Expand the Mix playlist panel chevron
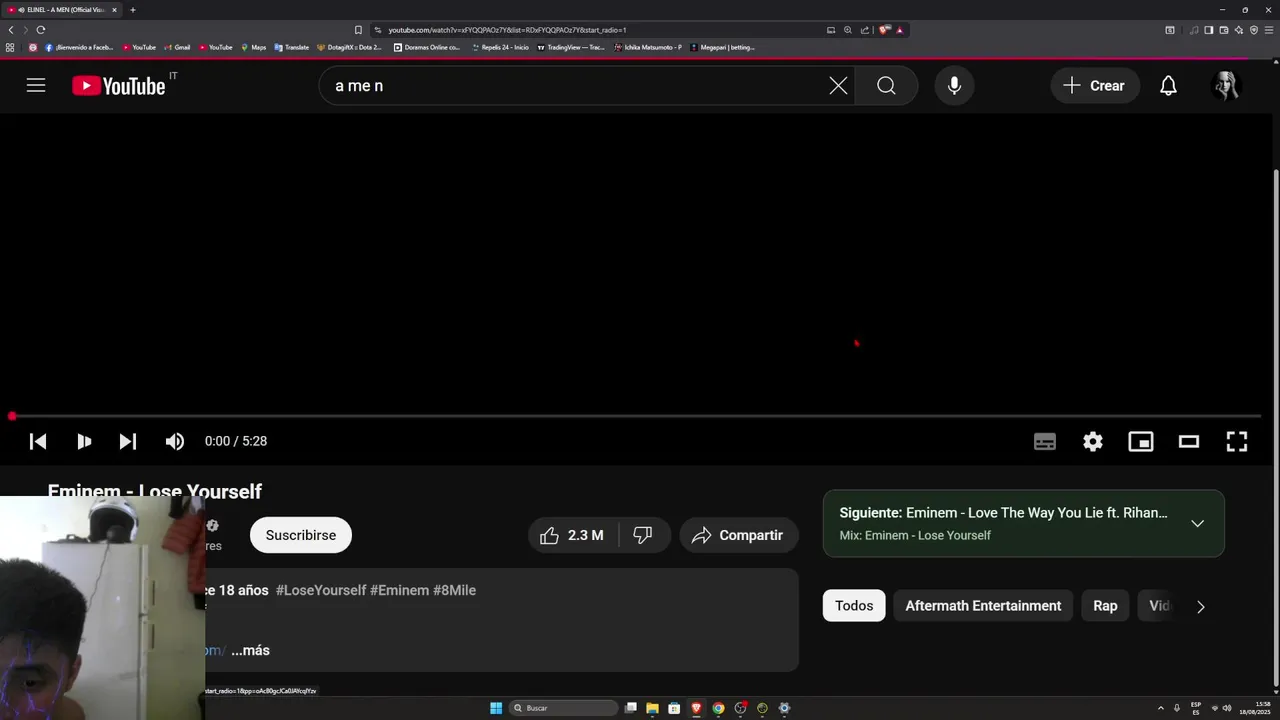The width and height of the screenshot is (1280, 720). (x=1197, y=523)
